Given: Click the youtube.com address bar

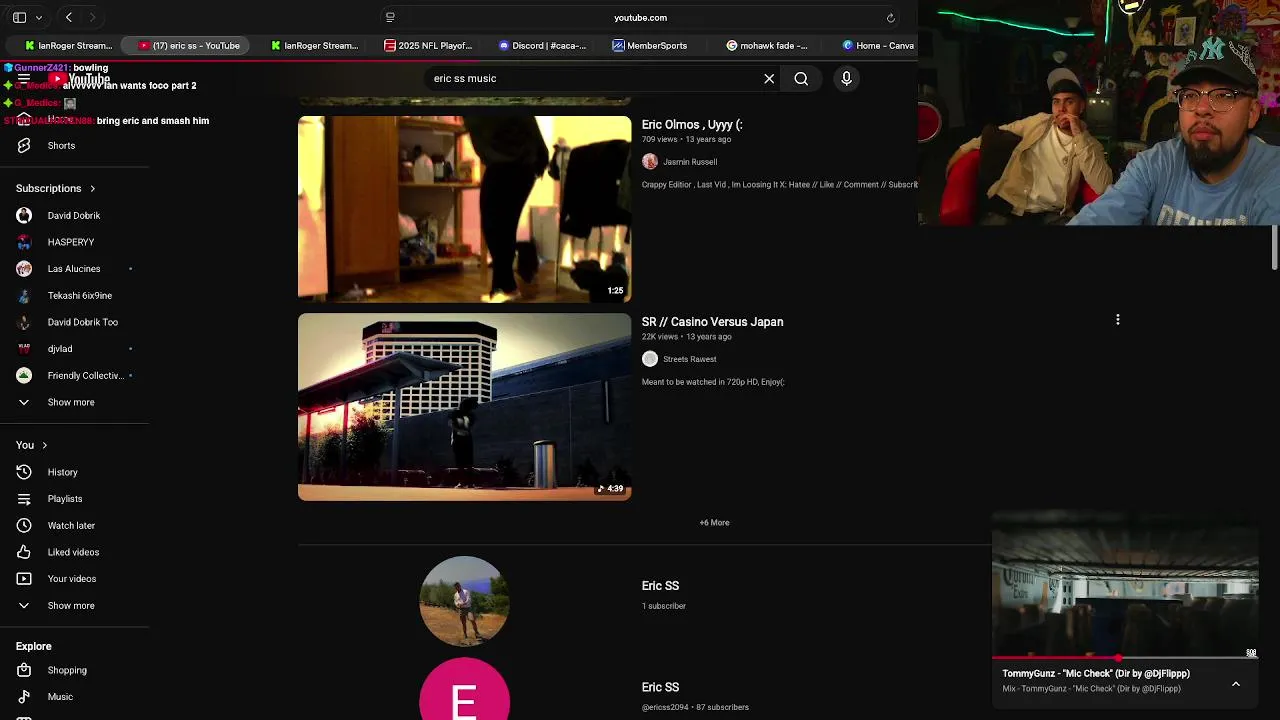Looking at the screenshot, I should (x=640, y=17).
